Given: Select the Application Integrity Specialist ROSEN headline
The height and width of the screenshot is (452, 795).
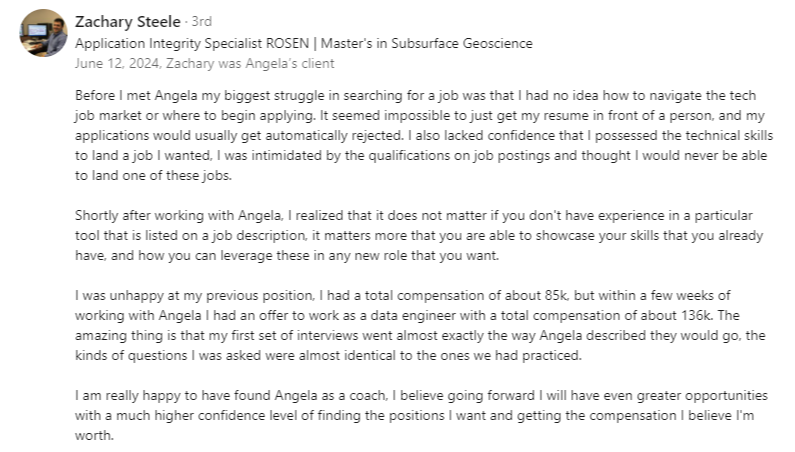Looking at the screenshot, I should (192, 44).
